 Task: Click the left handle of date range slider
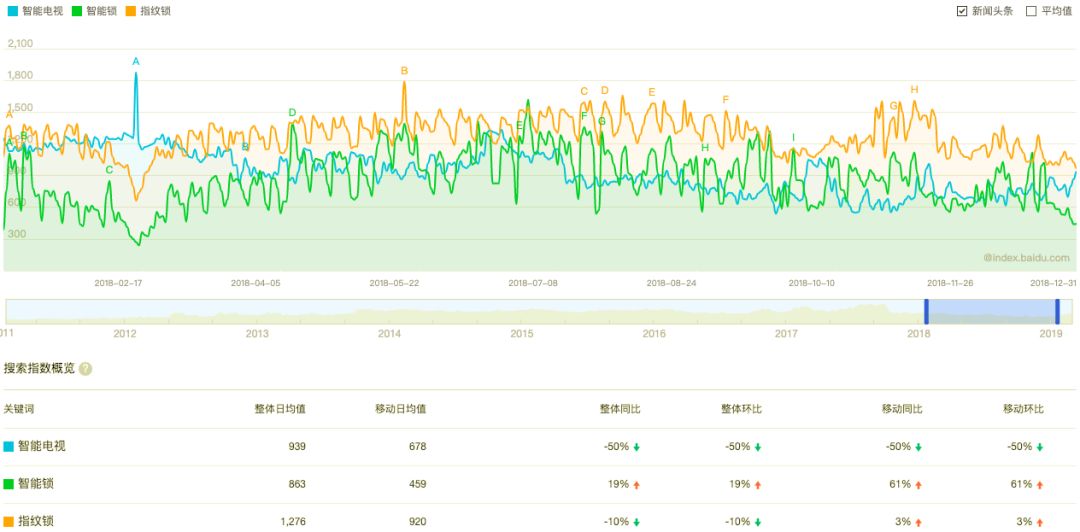tap(926, 311)
